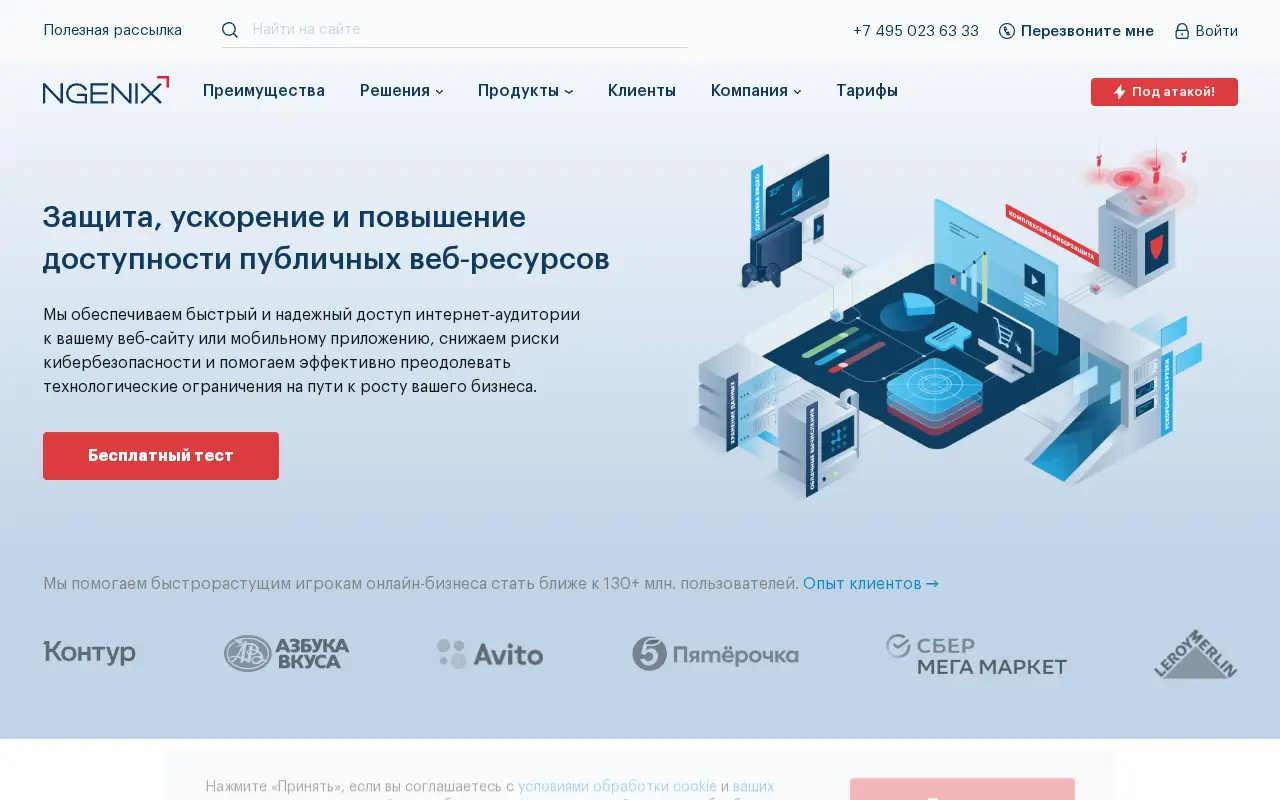Image resolution: width=1280 pixels, height=800 pixels.
Task: Click the phone number +7 495 023 63 33
Action: click(916, 31)
